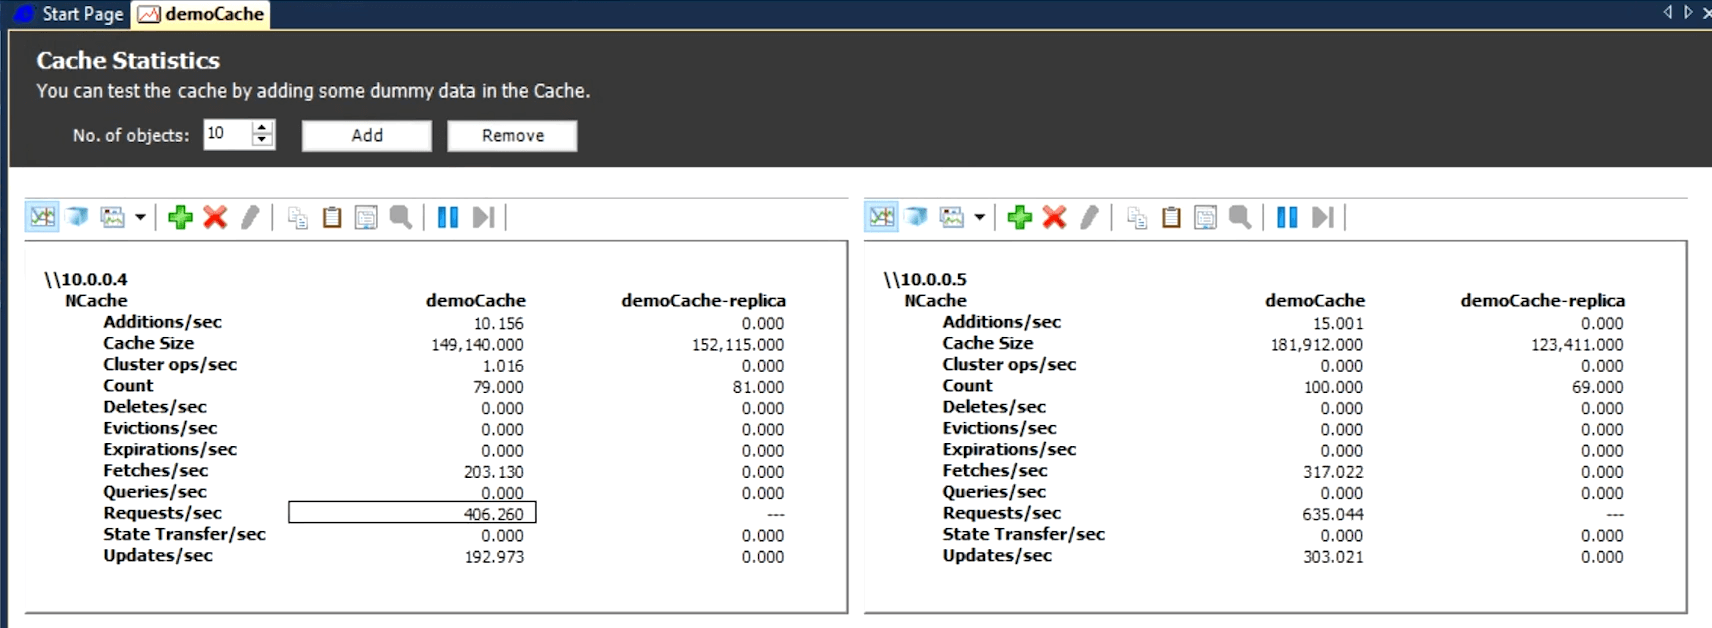Click Copy Properties icon above 10.0.0.5 panel
This screenshot has height=628, width=1712.
(1136, 217)
